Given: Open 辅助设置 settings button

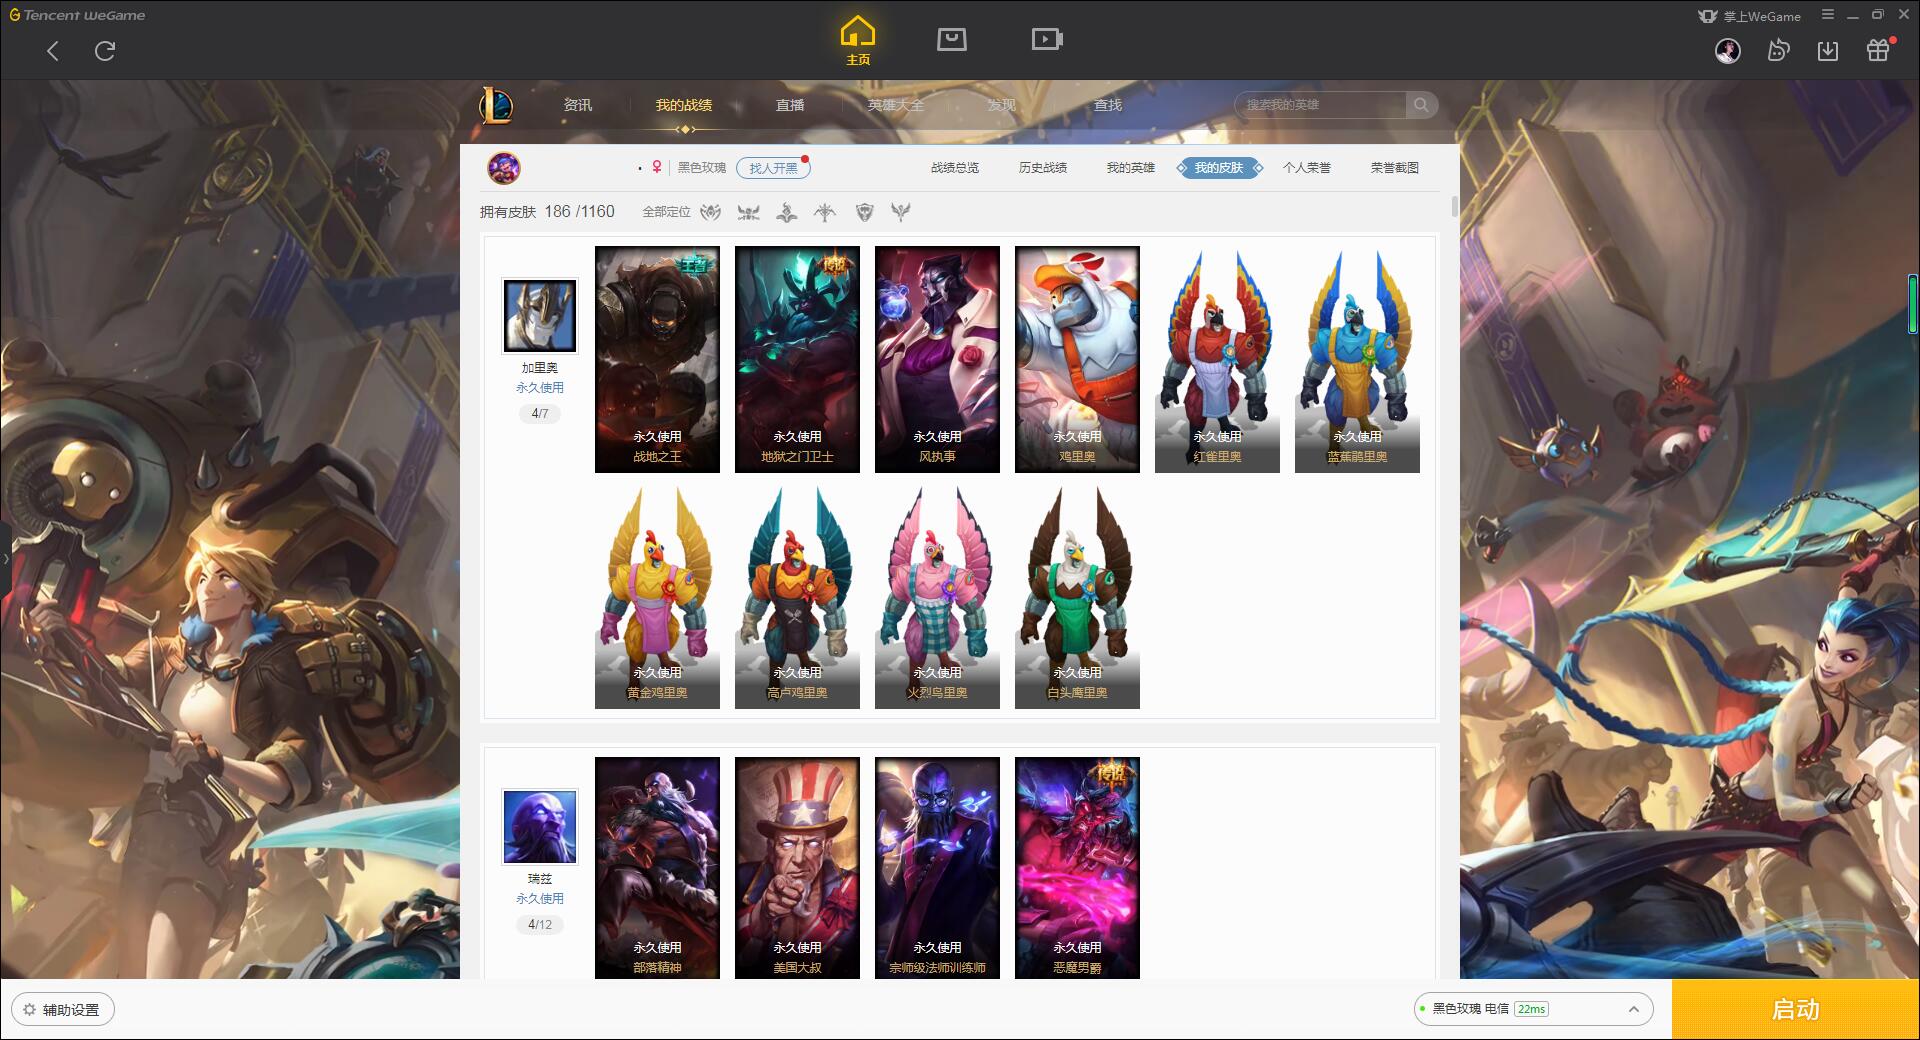Looking at the screenshot, I should [63, 1010].
